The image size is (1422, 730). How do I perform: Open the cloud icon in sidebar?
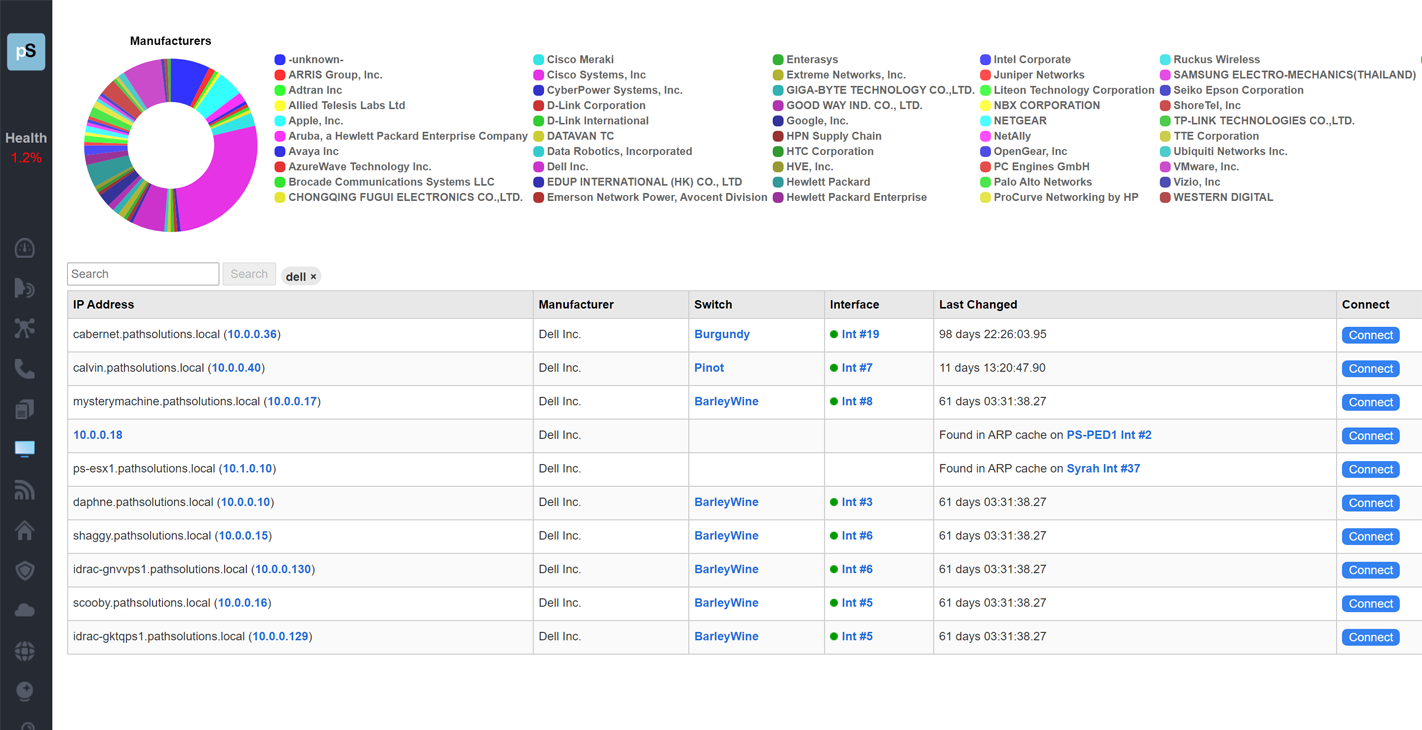pos(25,610)
